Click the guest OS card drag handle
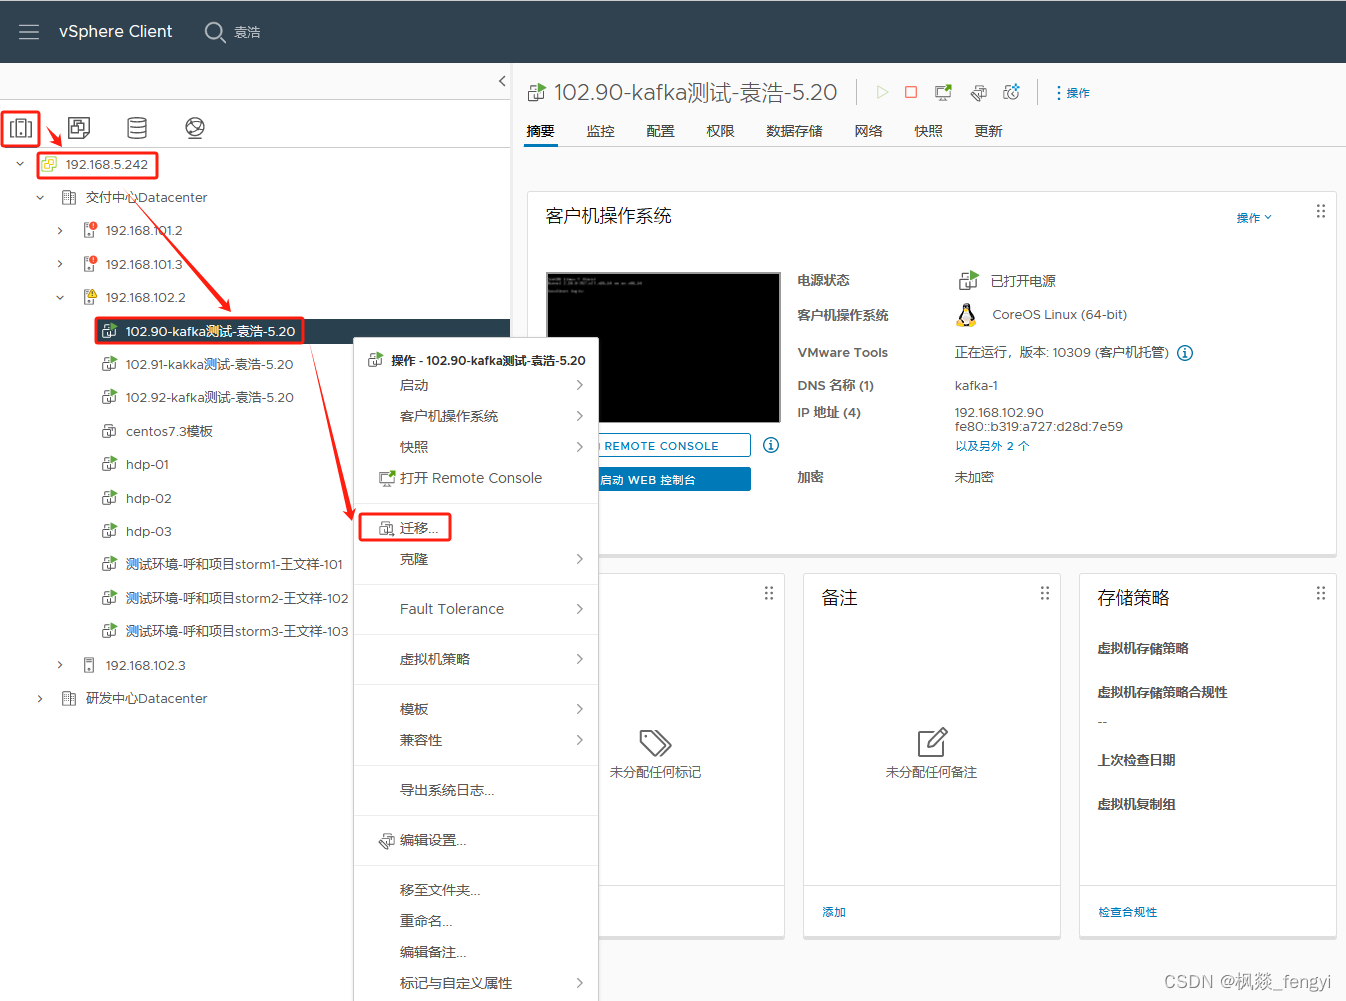This screenshot has height=1001, width=1346. click(x=1321, y=211)
